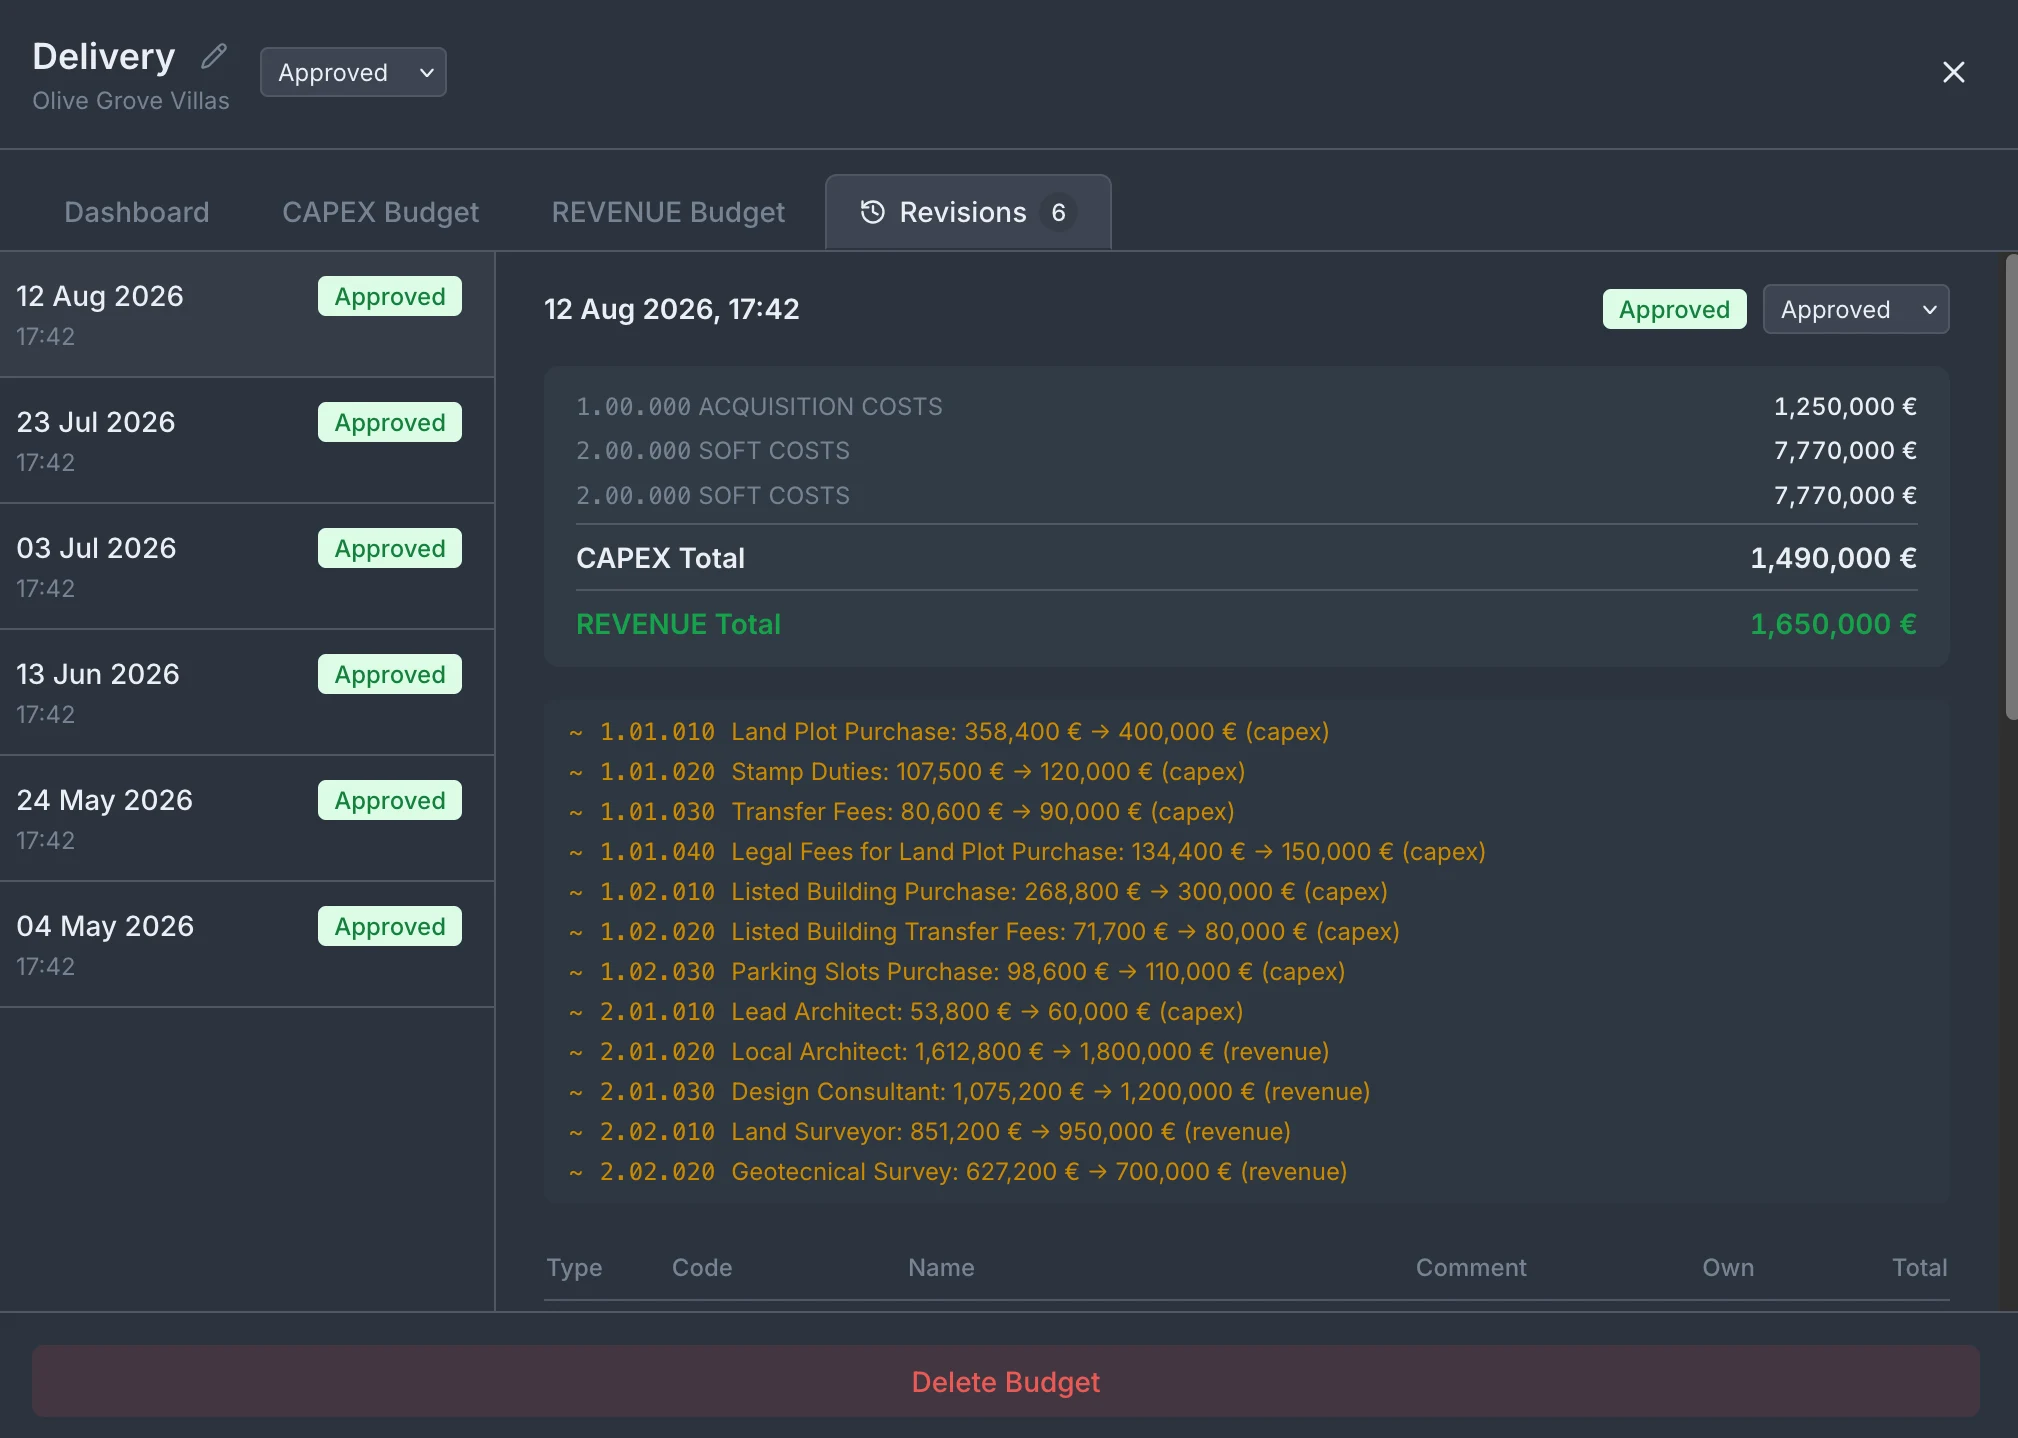
Task: Select the 12 Aug 2026 revision
Action: (247, 315)
